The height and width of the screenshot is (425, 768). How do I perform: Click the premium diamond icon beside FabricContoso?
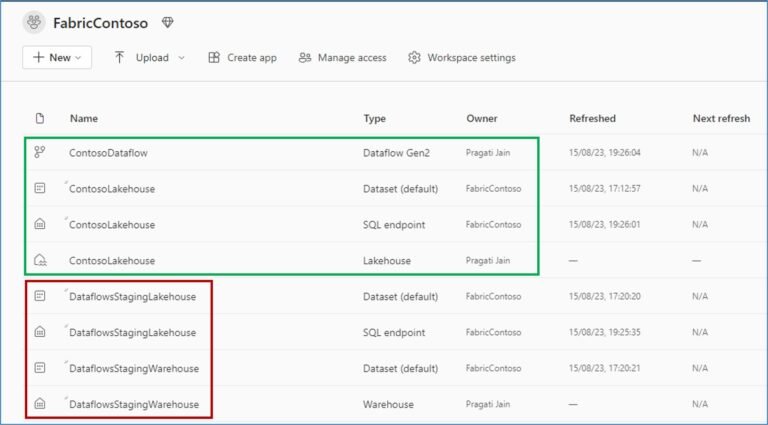[168, 23]
